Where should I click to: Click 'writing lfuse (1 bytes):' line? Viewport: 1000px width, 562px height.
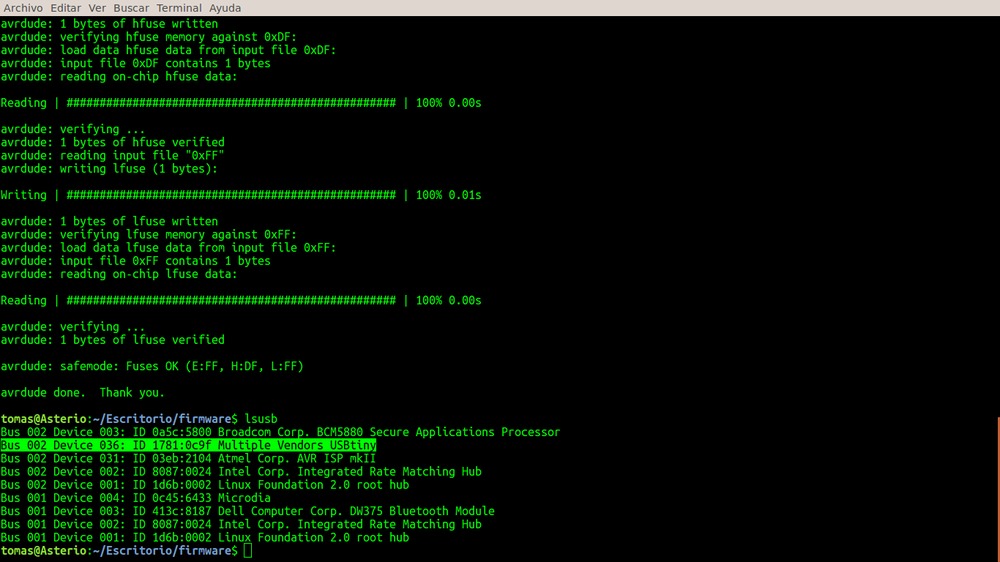click(109, 169)
